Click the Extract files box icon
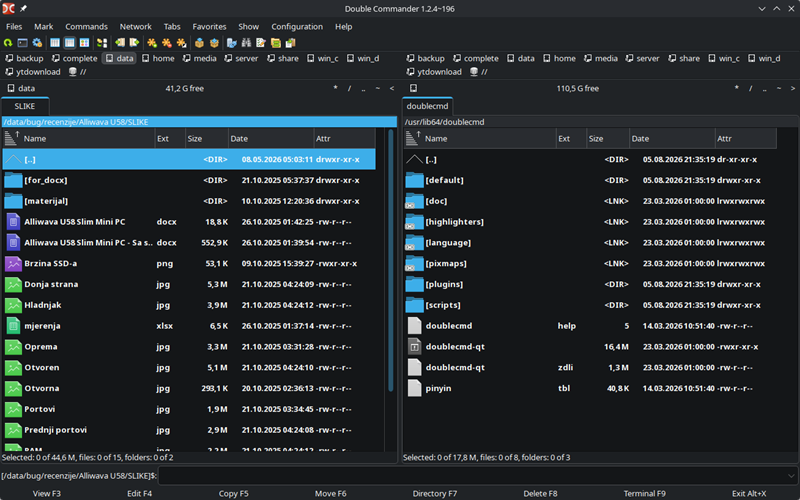Image resolution: width=800 pixels, height=500 pixels. pos(214,43)
